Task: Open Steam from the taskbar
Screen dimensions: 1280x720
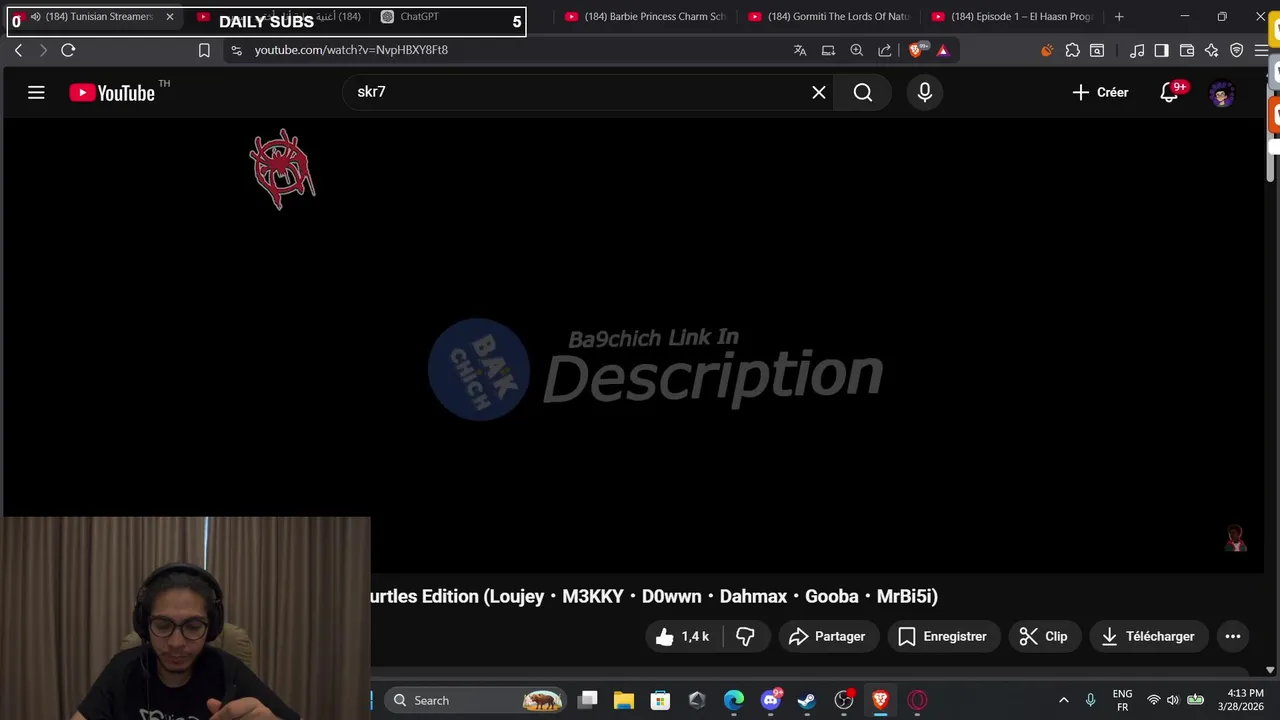Action: click(x=807, y=700)
